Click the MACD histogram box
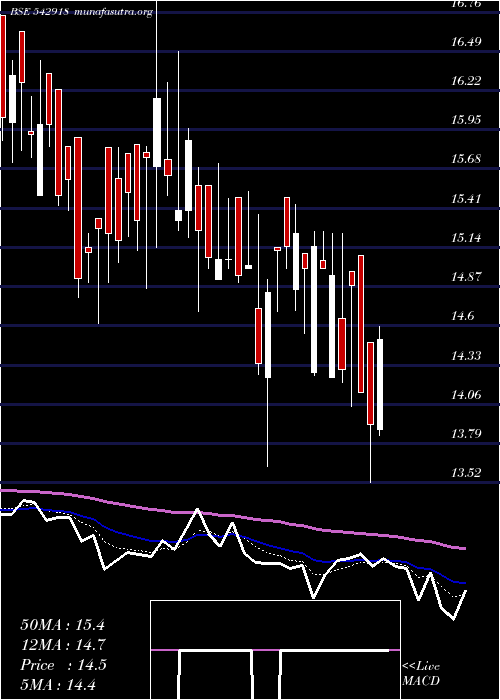 tap(275, 650)
